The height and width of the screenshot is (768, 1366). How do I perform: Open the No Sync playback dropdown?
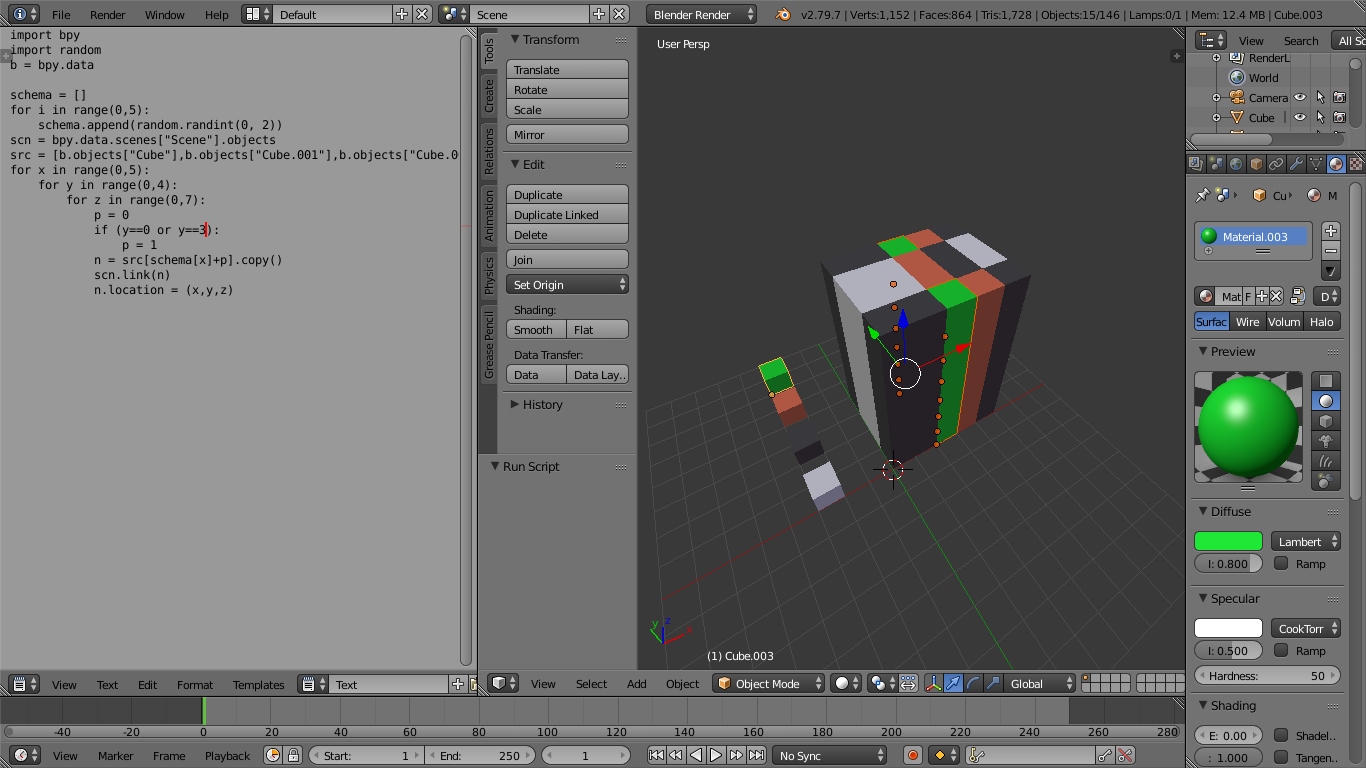pos(829,756)
